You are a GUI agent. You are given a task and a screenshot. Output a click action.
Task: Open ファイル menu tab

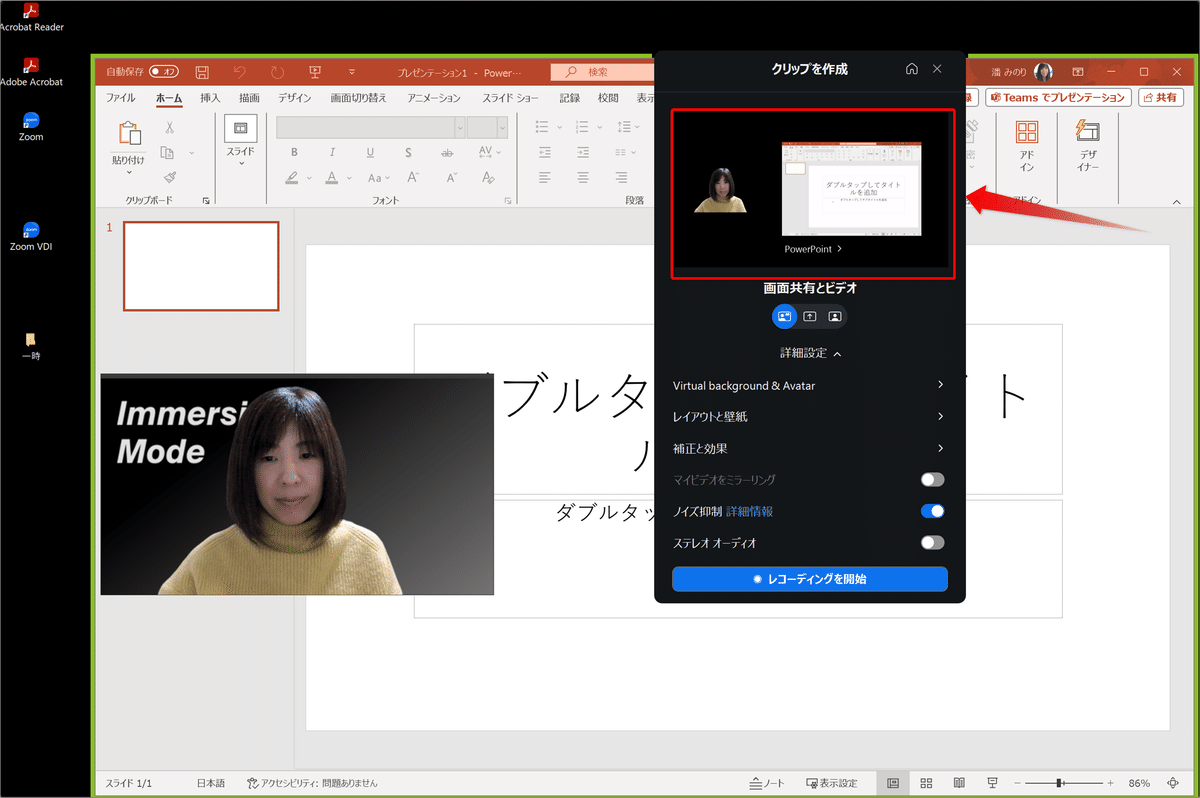pyautogui.click(x=121, y=98)
